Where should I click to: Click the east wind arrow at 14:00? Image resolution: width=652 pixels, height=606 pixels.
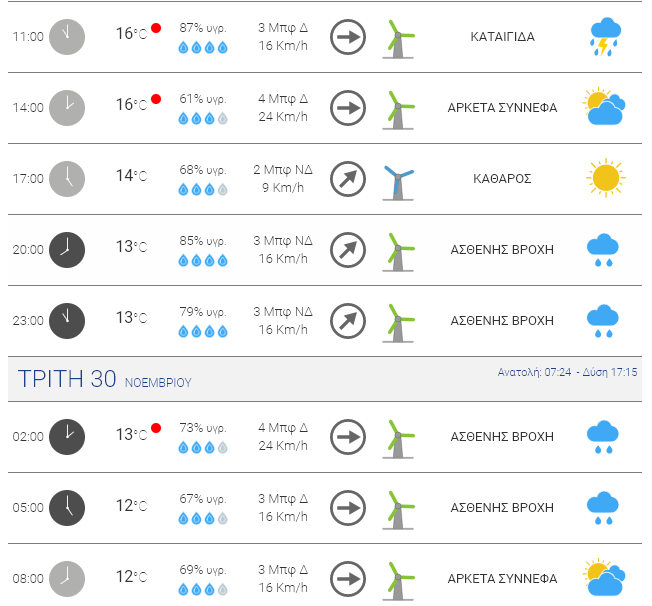pyautogui.click(x=348, y=108)
